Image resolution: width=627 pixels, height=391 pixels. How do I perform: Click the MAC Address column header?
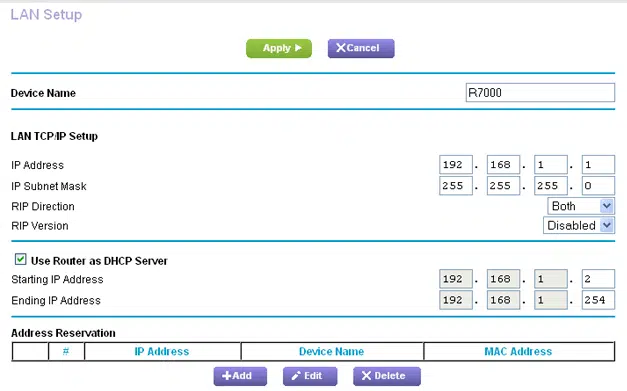[x=518, y=351]
